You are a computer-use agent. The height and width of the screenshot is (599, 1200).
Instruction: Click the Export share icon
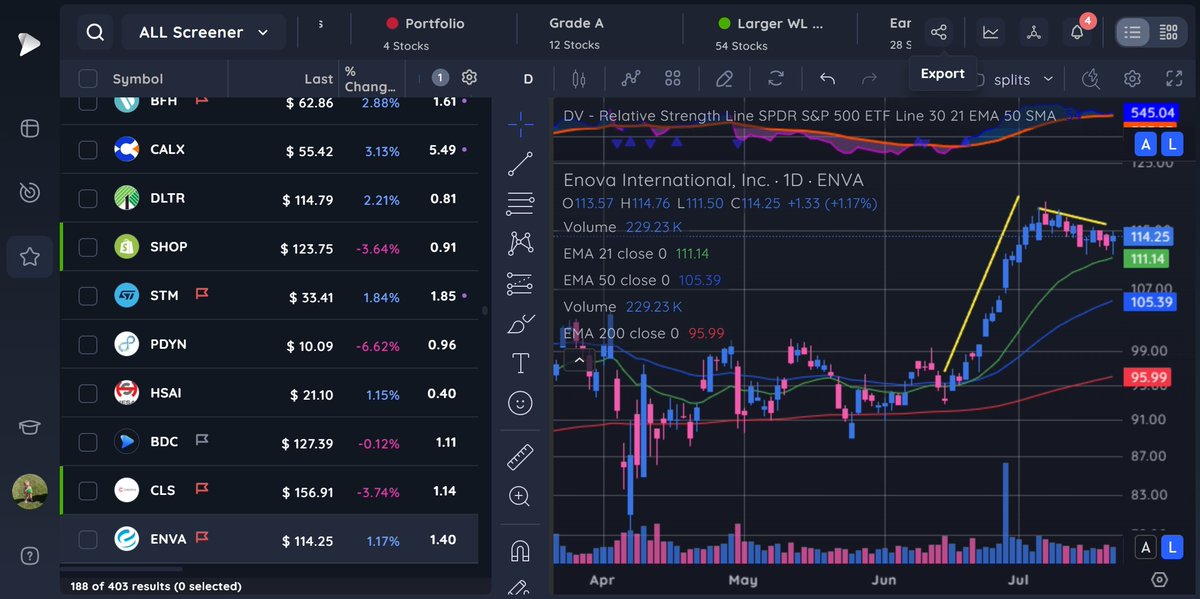click(x=938, y=32)
